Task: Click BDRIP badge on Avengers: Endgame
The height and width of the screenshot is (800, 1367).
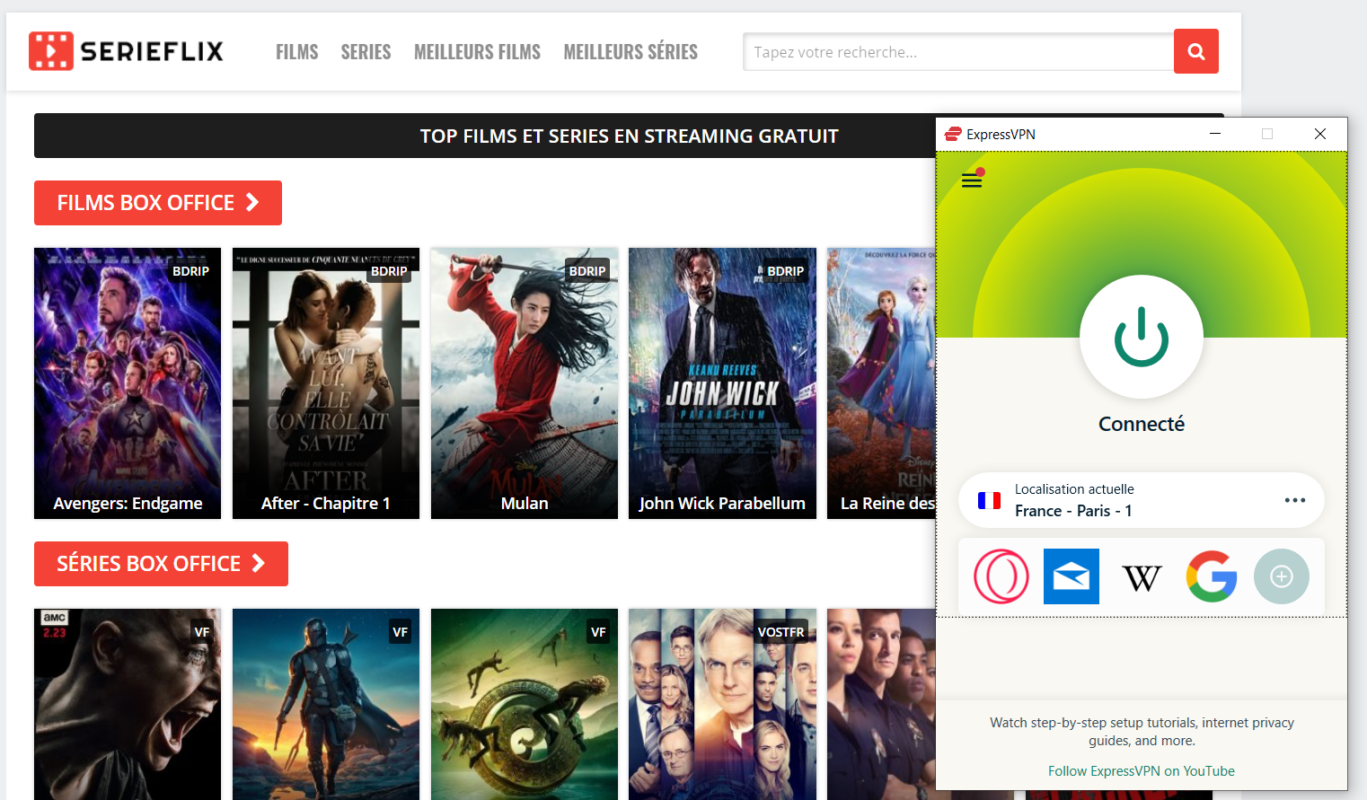Action: pos(191,271)
